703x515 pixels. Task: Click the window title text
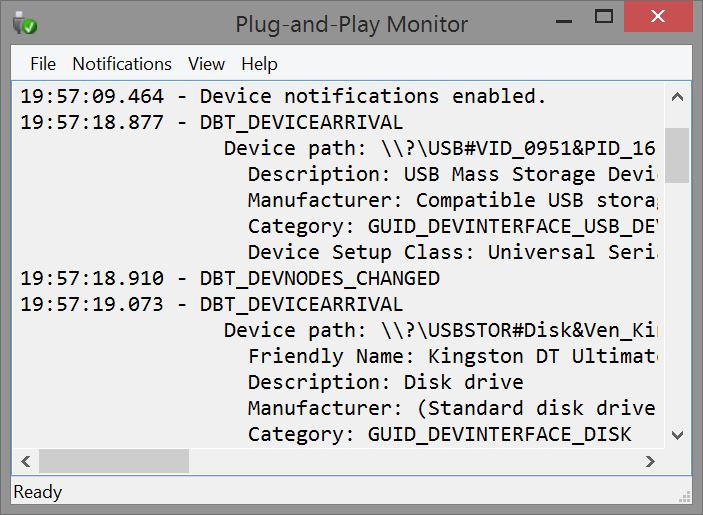[352, 24]
